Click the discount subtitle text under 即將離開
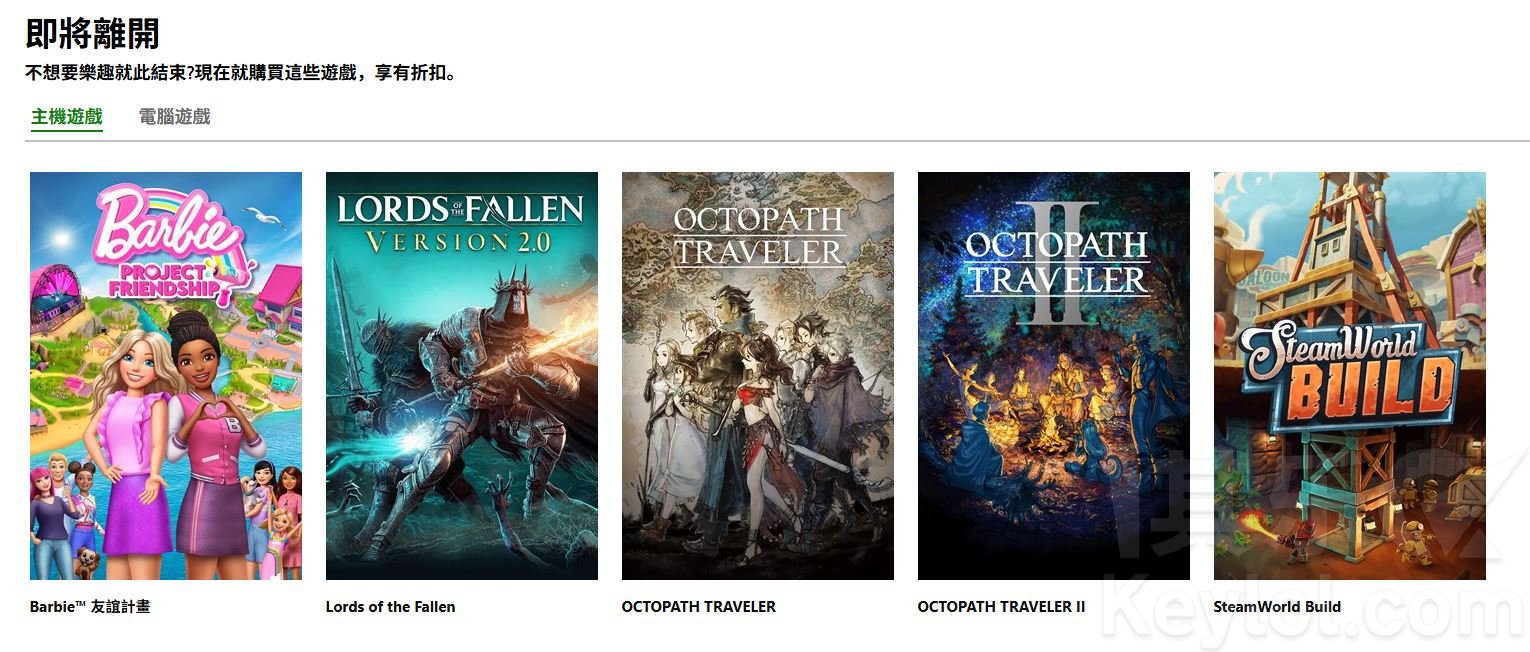The image size is (1530, 652). 241,73
